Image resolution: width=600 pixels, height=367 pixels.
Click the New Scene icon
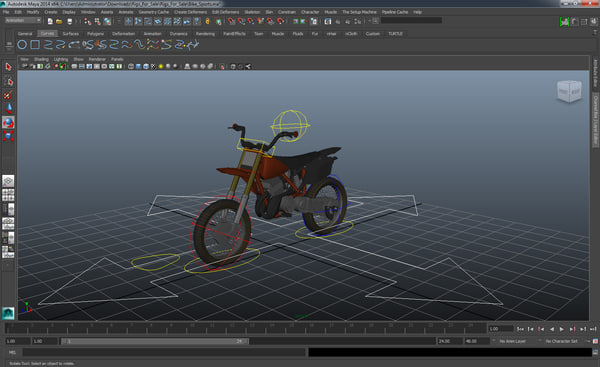coord(50,21)
